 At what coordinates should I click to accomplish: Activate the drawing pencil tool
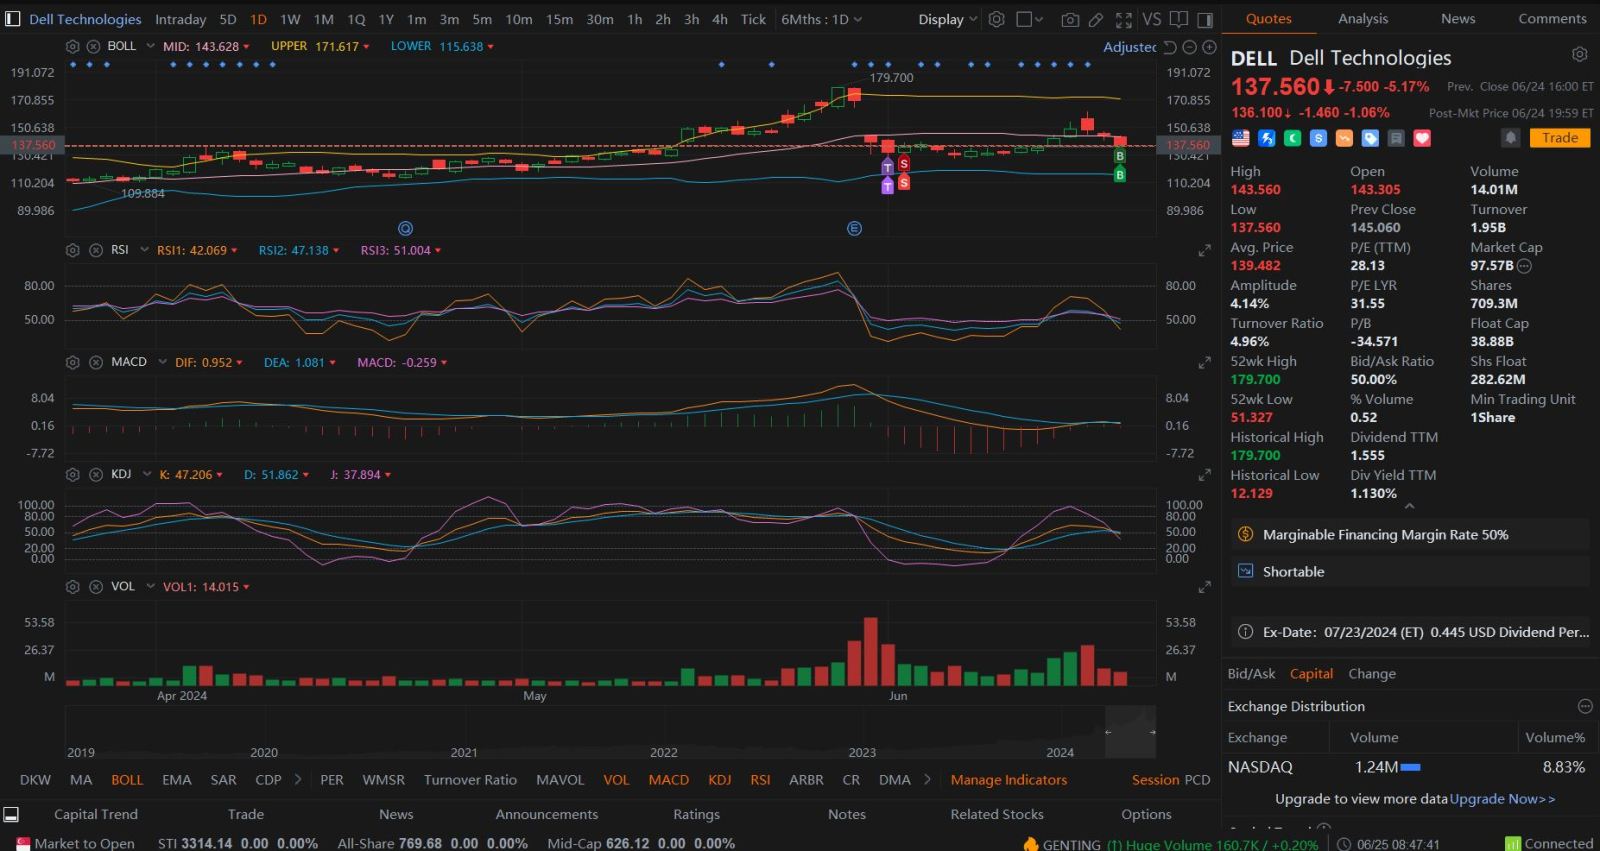coord(1096,19)
